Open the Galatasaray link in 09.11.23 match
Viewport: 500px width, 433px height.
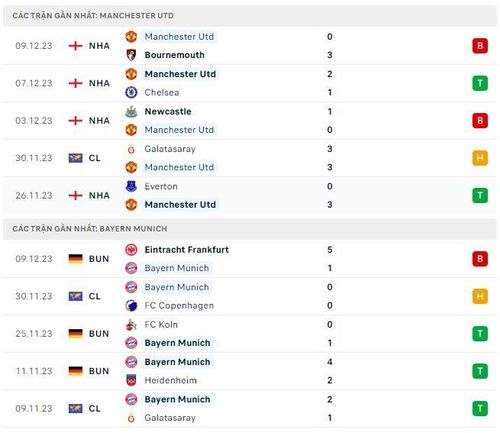pos(170,418)
